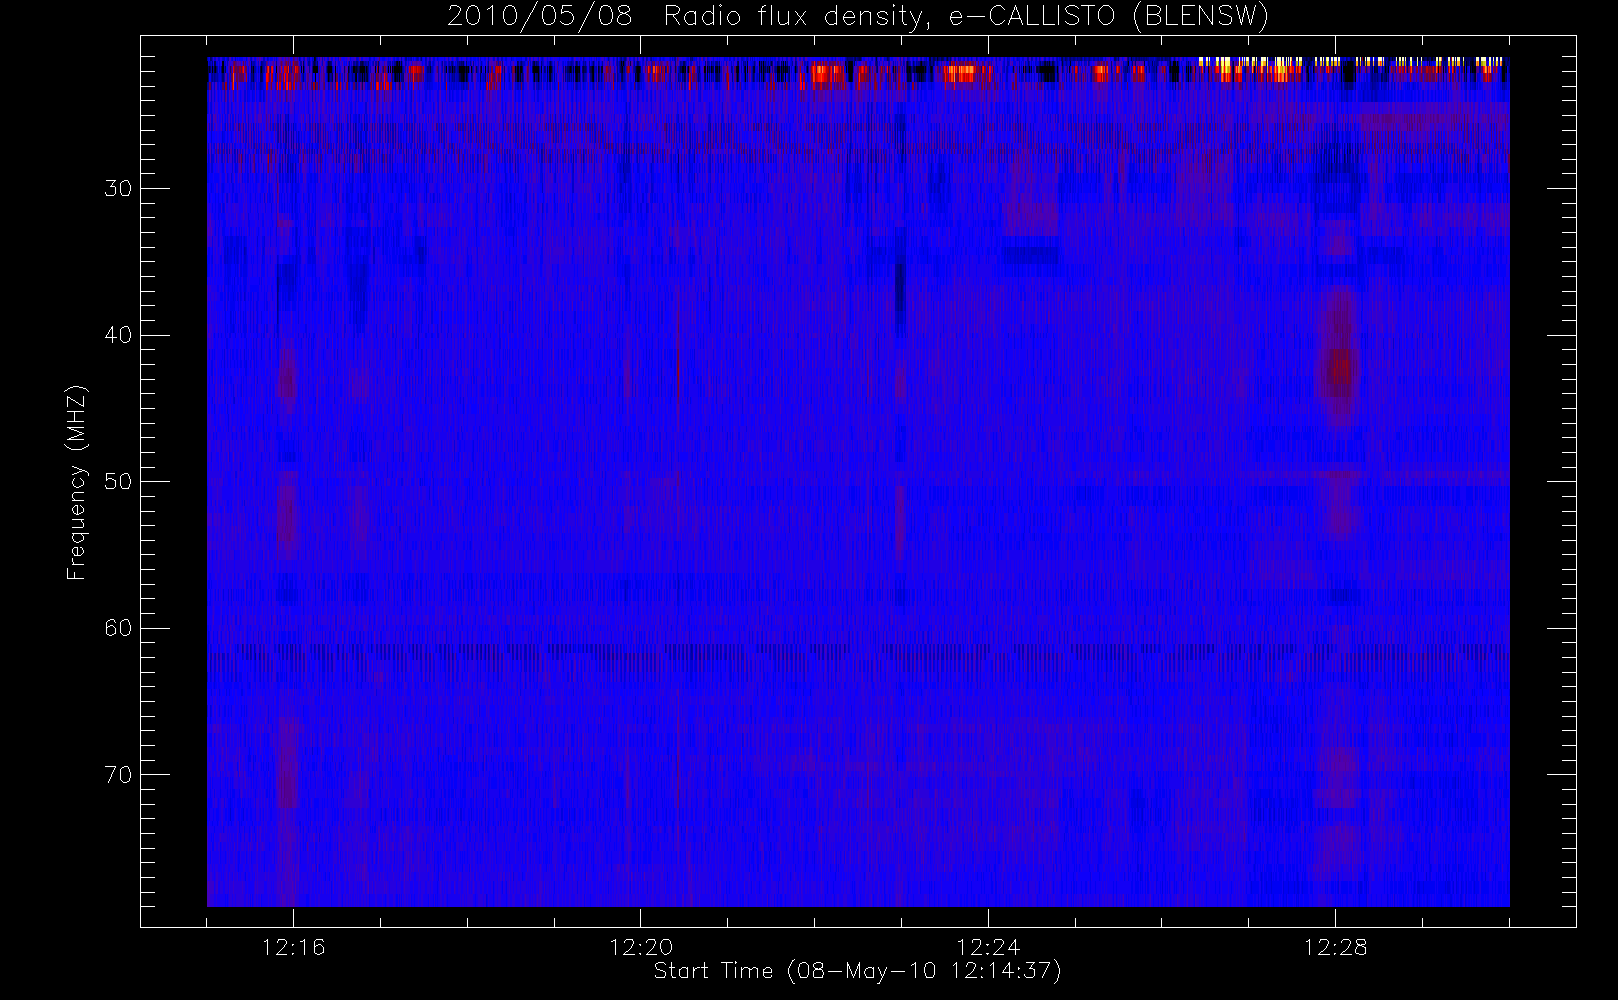Image resolution: width=1618 pixels, height=1000 pixels.
Task: Click the 40 MHz frequency tick label
Action: click(118, 335)
